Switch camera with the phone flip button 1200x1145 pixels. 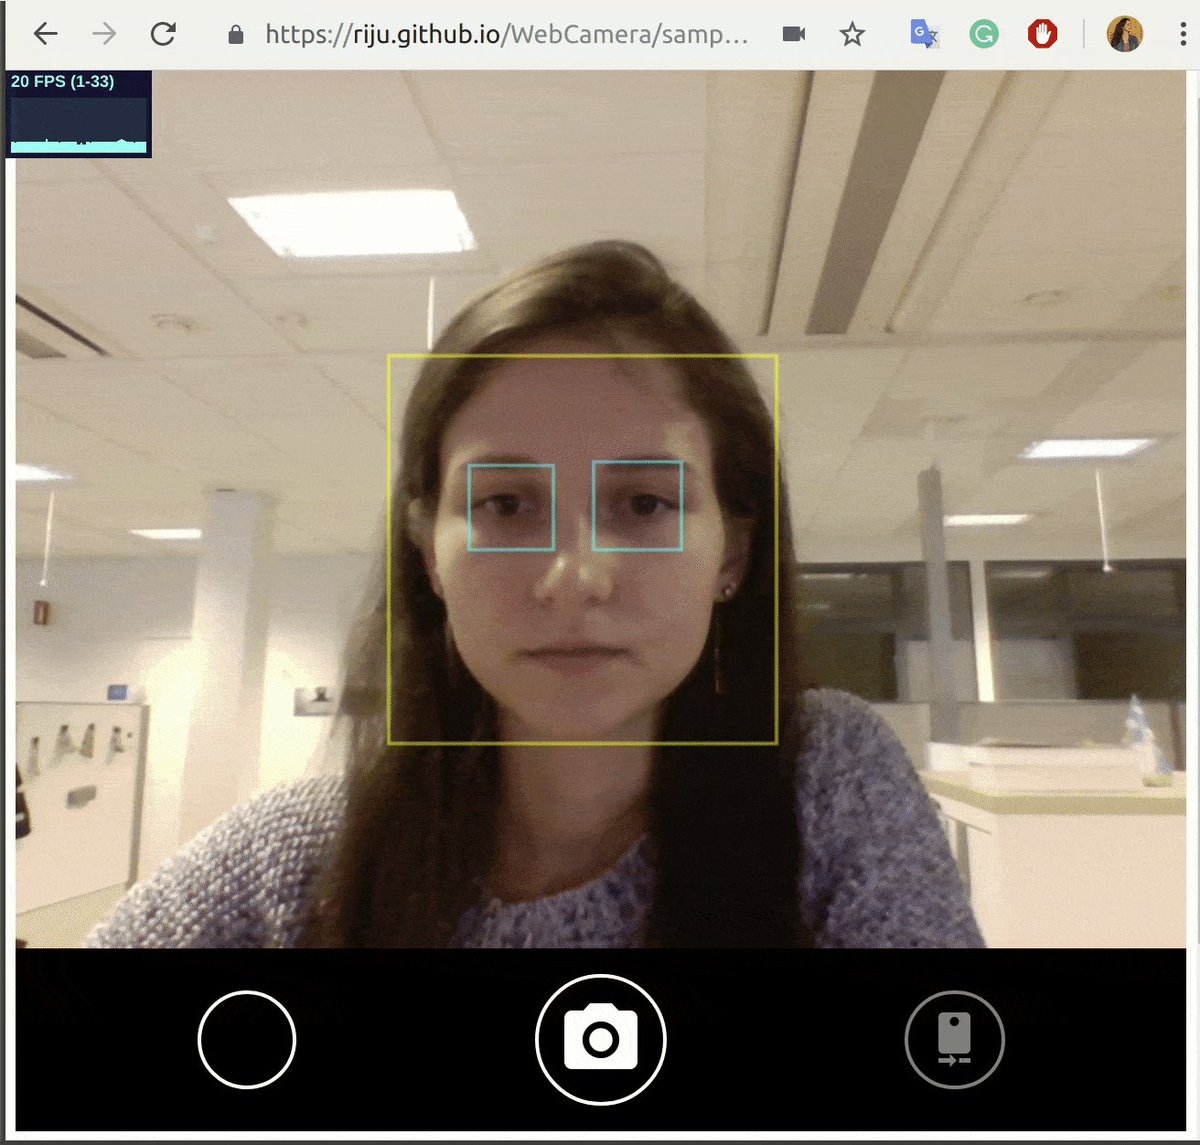click(x=954, y=1040)
